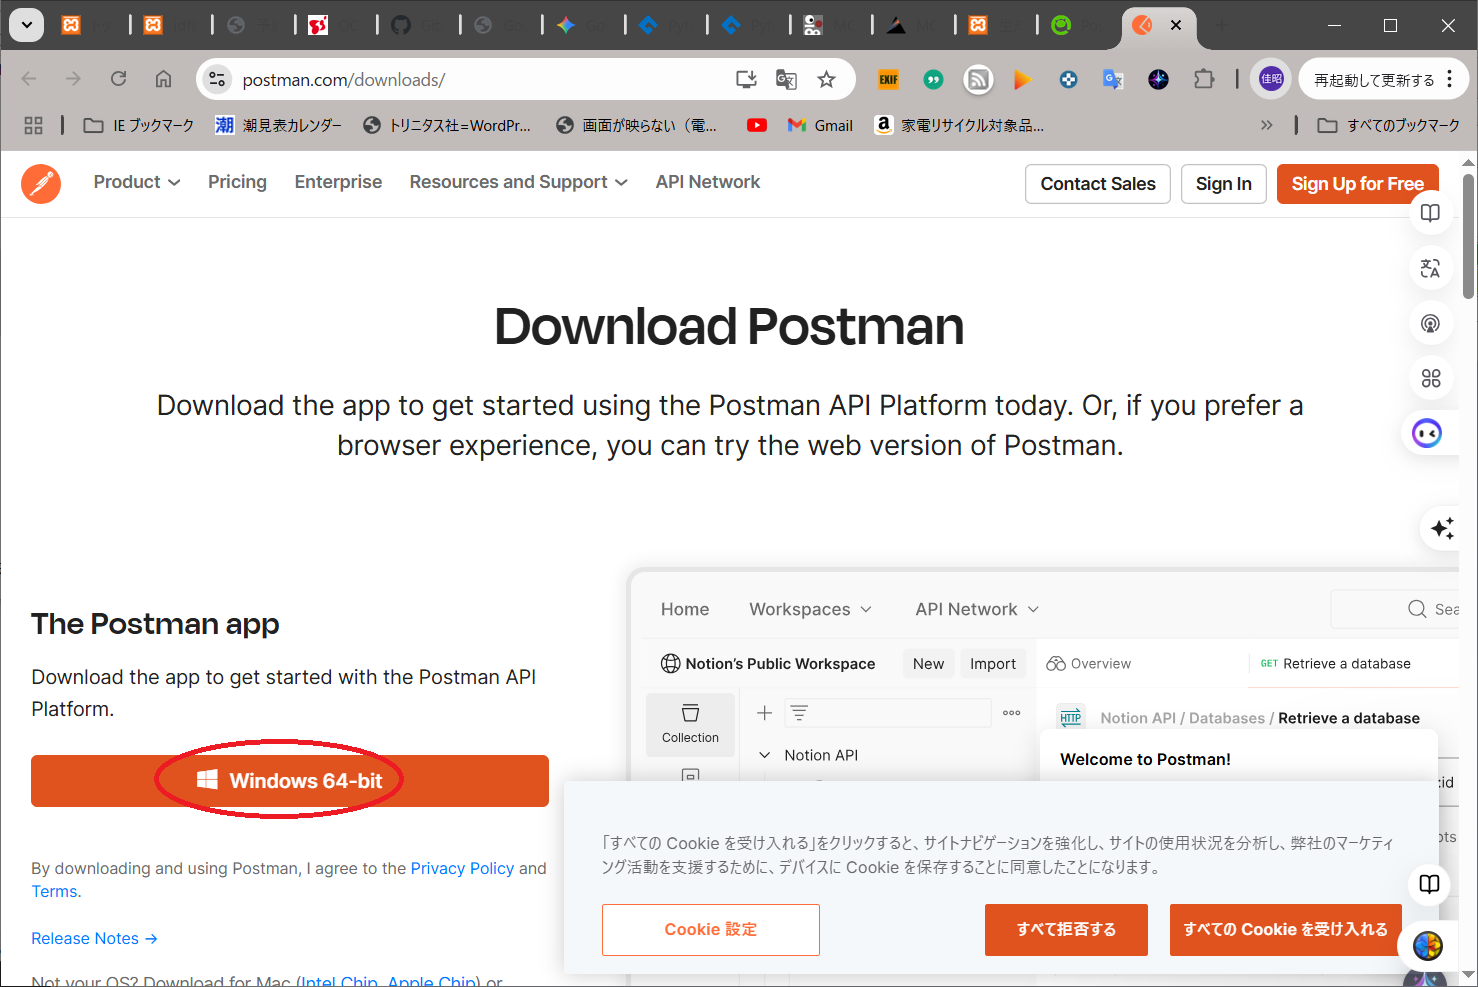Open the tab search dropdown arrow

click(26, 25)
